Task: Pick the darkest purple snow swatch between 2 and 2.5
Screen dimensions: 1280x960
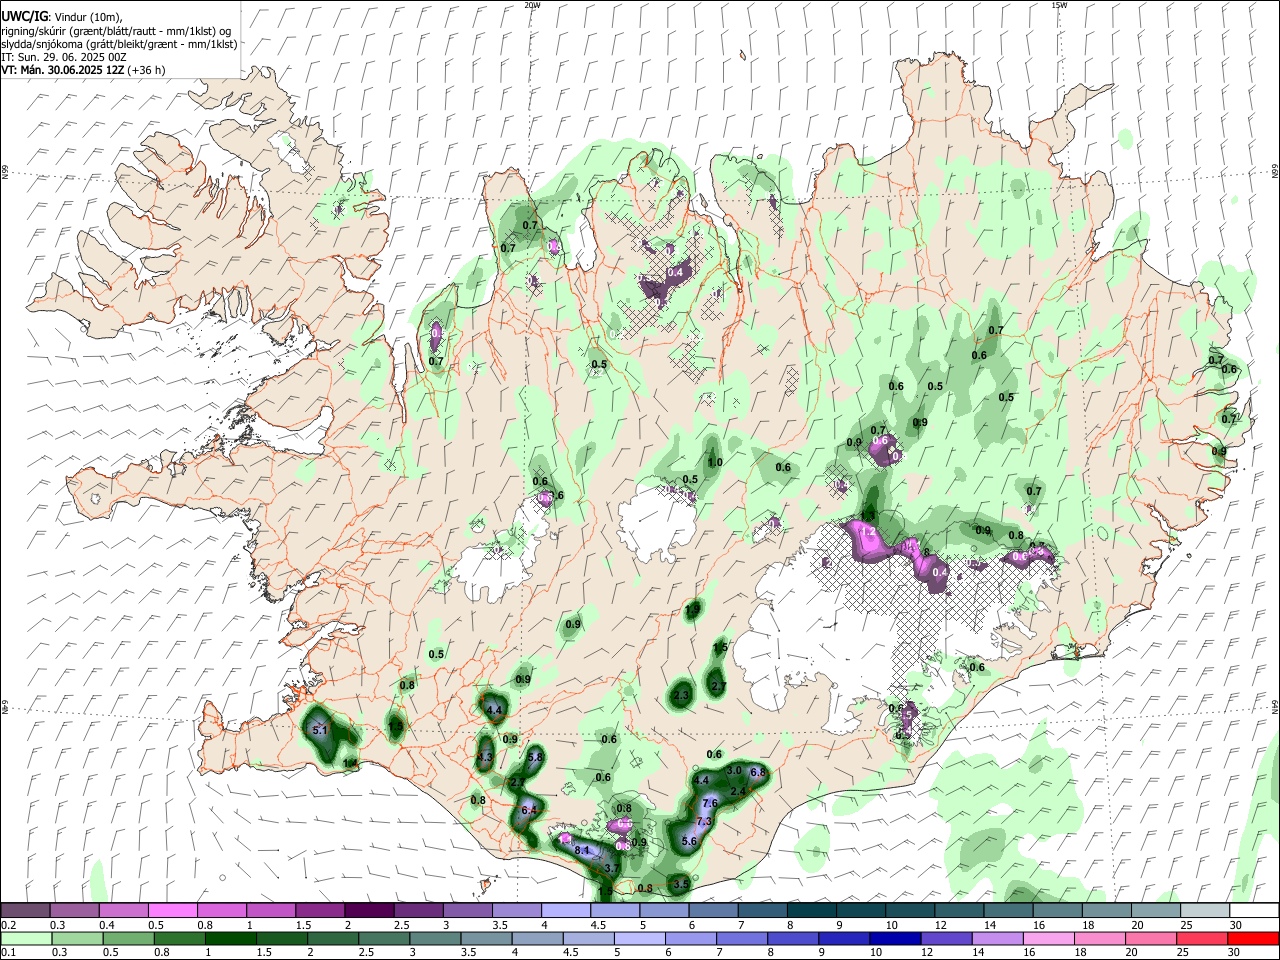Action: [x=369, y=910]
